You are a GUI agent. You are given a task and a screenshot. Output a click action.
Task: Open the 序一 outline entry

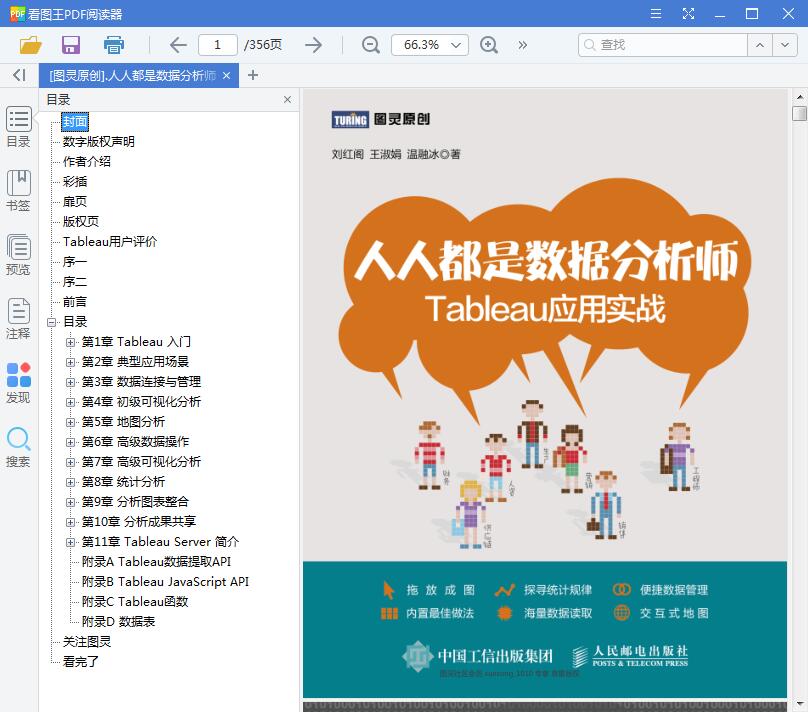[x=75, y=262]
